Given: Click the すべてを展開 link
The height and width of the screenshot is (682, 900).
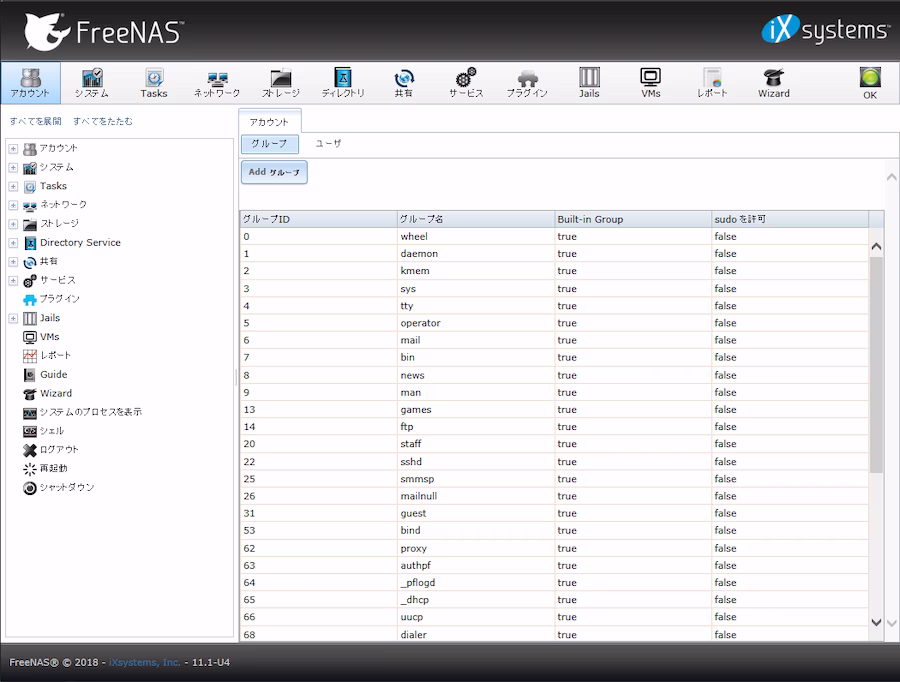Looking at the screenshot, I should point(35,121).
